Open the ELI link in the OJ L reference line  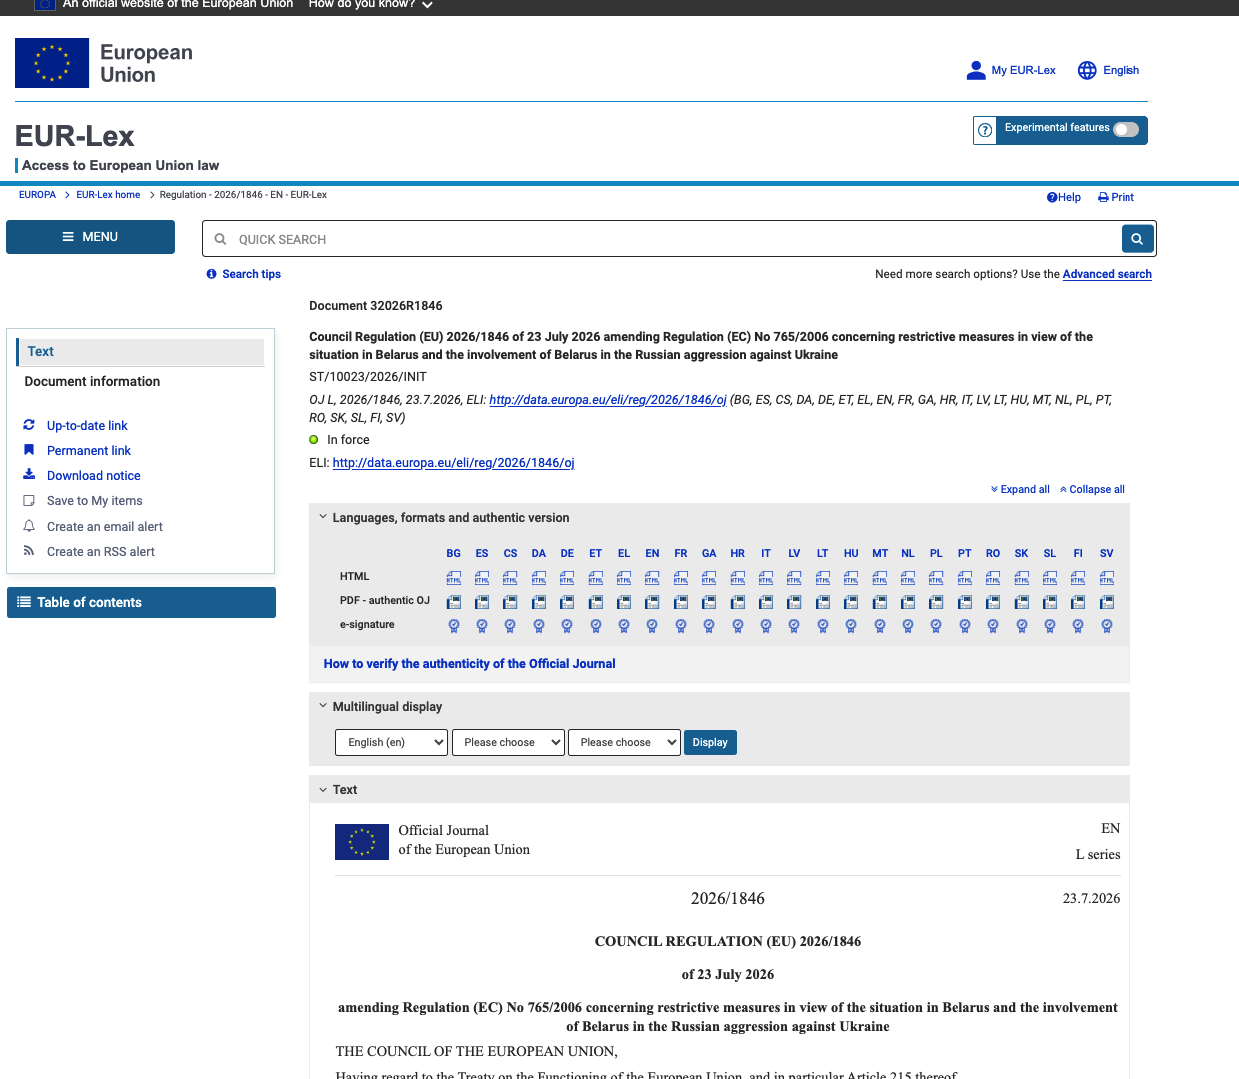coord(608,400)
